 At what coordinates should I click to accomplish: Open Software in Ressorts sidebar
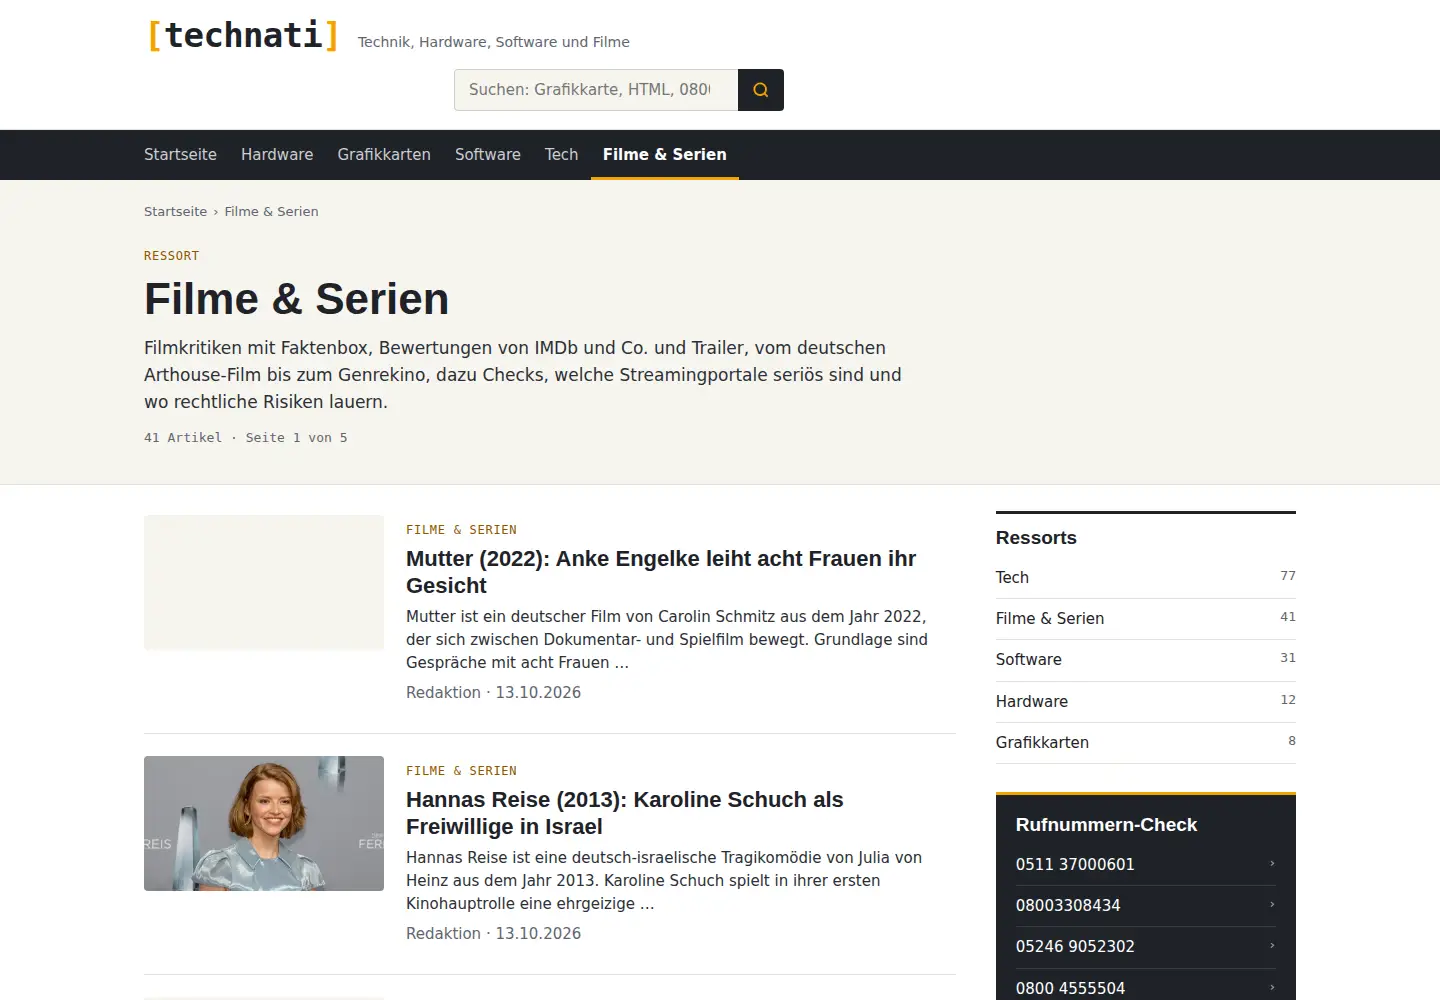point(1146,659)
